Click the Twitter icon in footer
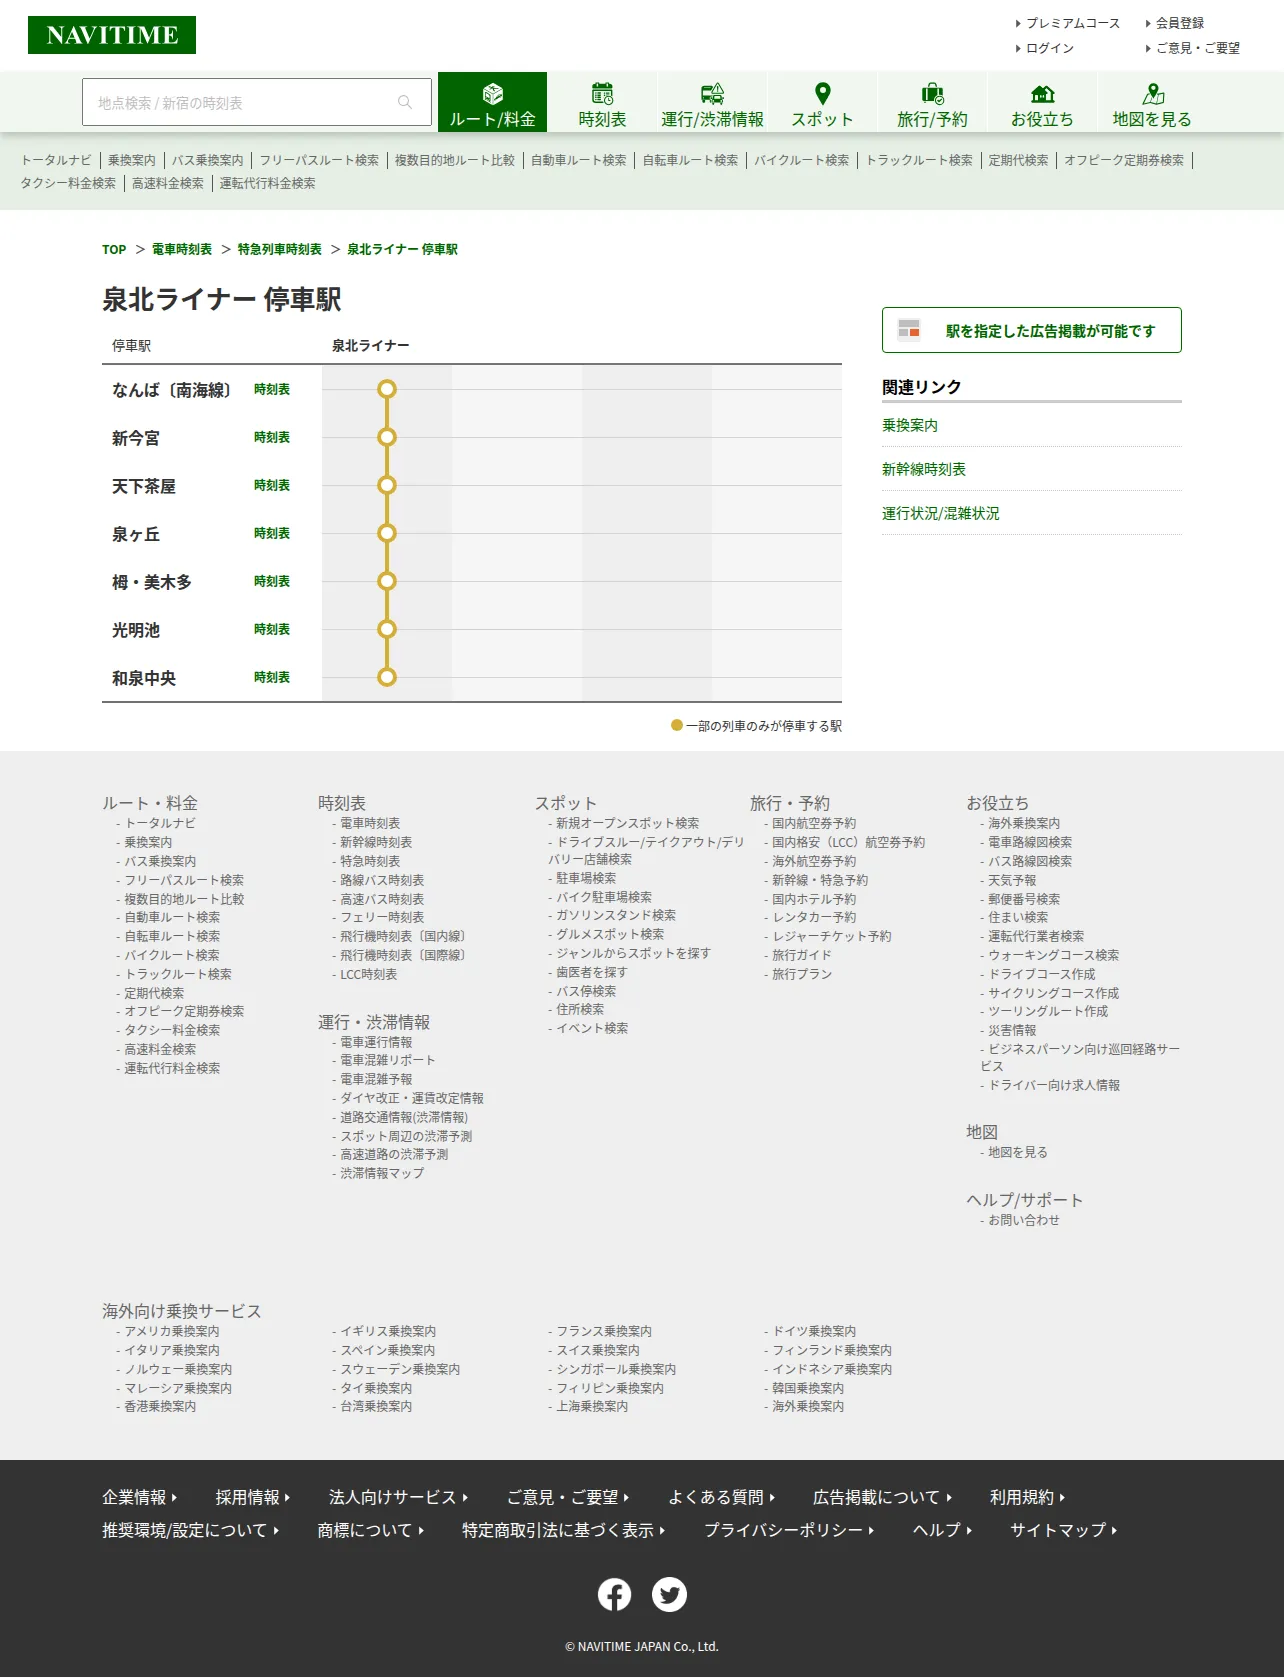 [669, 1594]
